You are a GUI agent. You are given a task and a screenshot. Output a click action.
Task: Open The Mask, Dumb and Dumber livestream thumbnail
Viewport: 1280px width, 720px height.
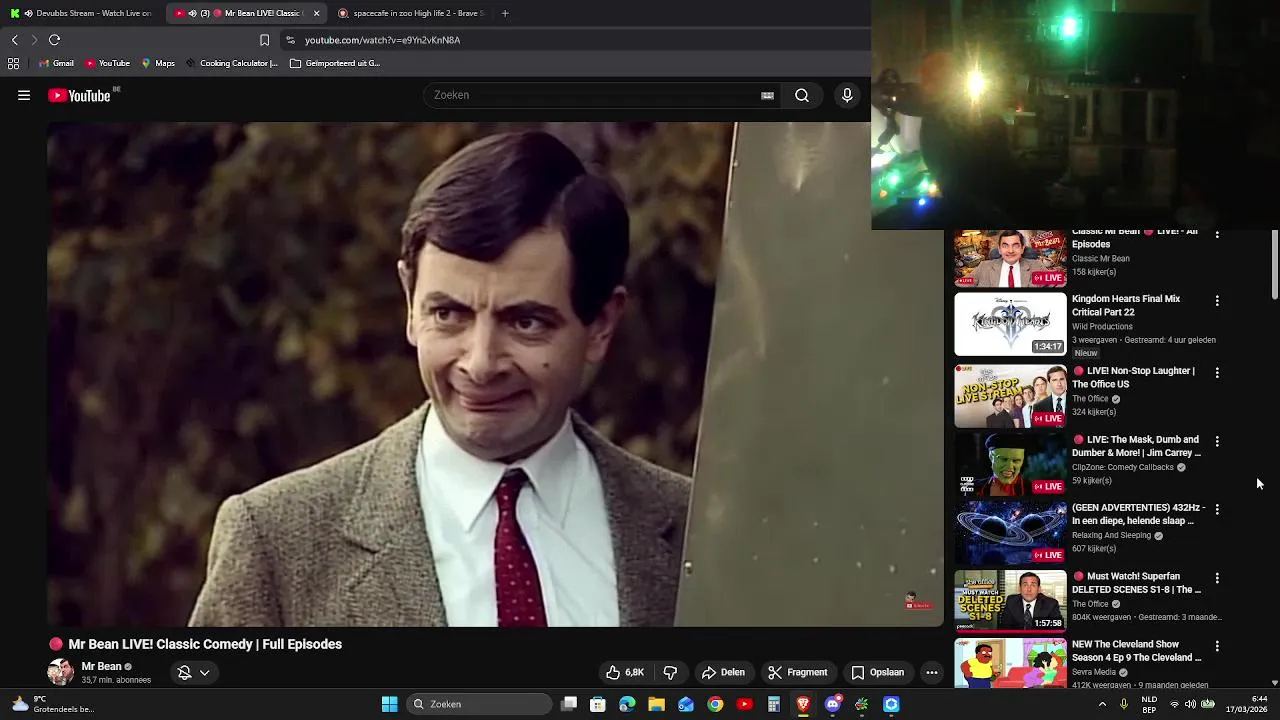click(1010, 465)
